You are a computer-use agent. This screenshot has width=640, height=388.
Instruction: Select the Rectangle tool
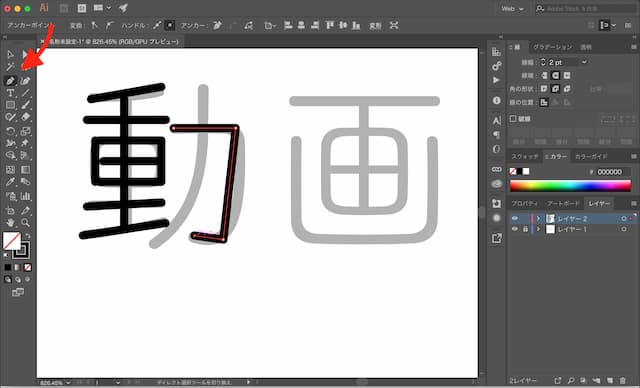[10, 105]
